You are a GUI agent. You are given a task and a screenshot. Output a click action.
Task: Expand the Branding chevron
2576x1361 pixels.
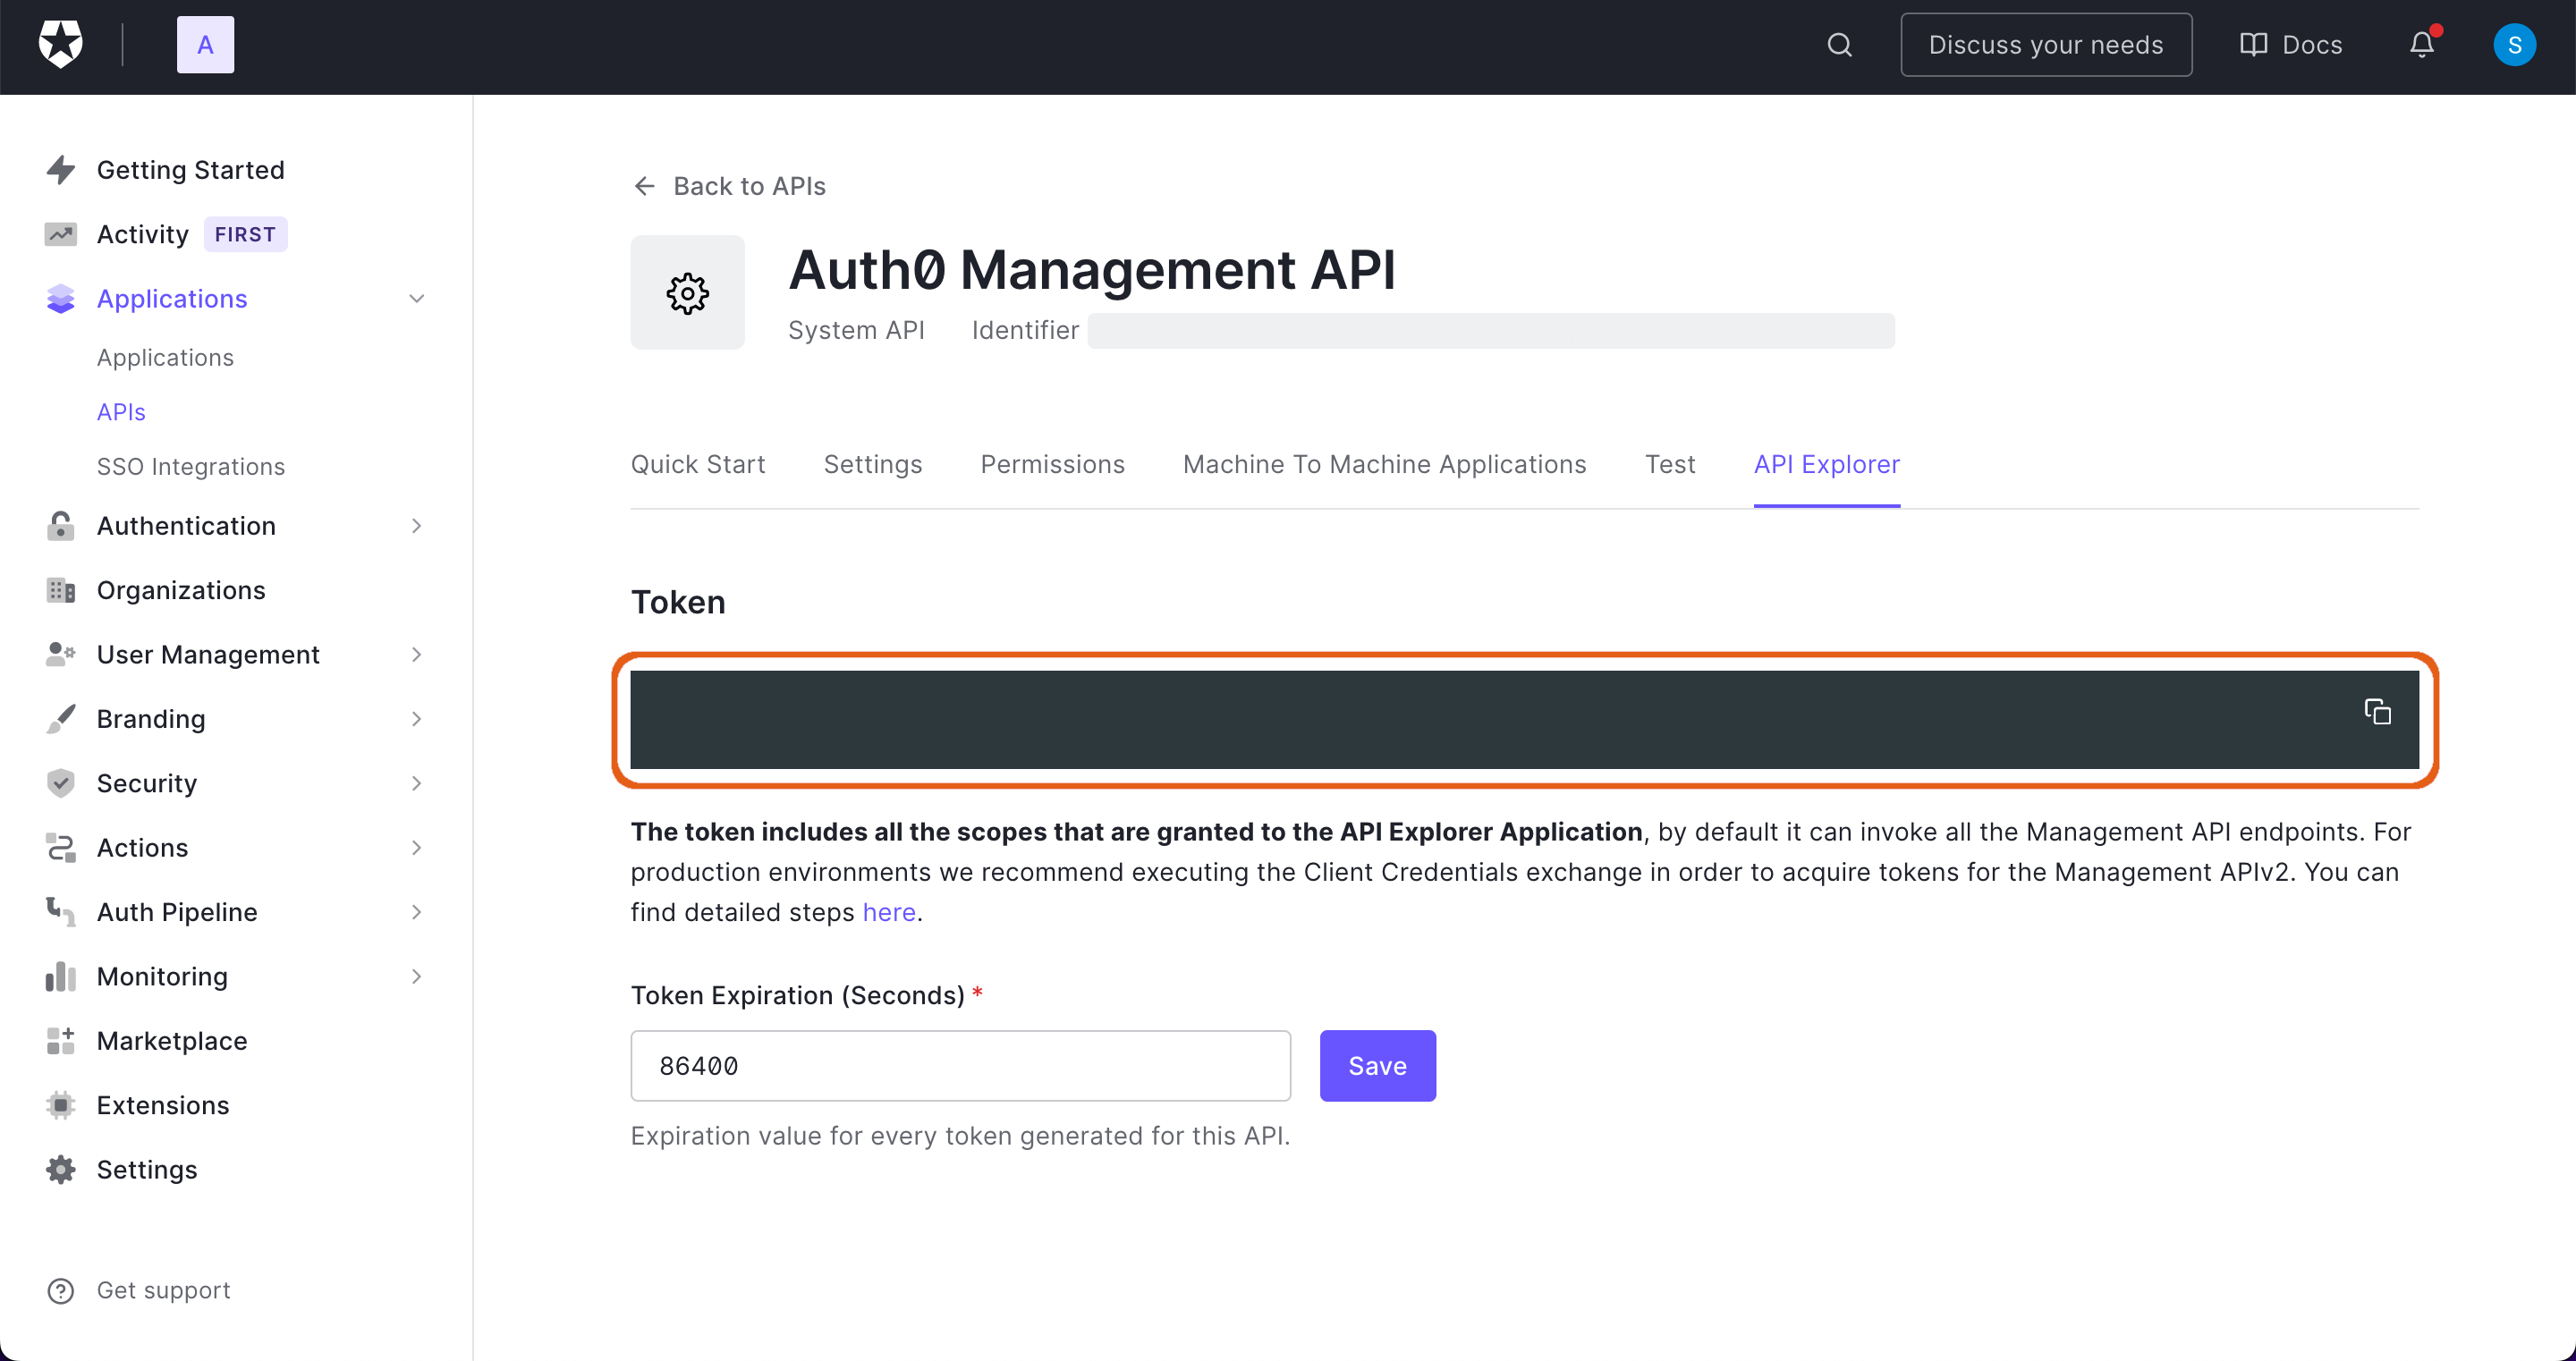click(417, 719)
